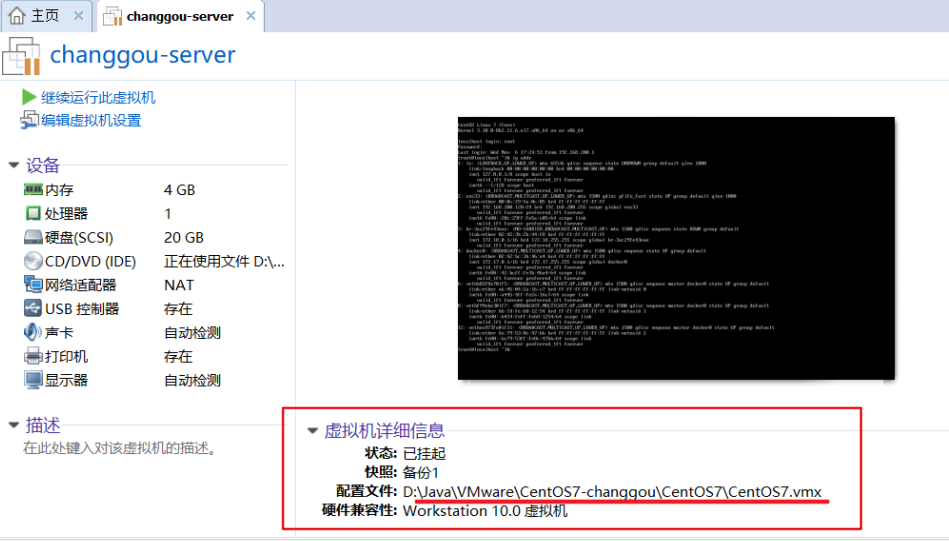
Task: Select the 显示器 device label
Action: tap(67, 381)
